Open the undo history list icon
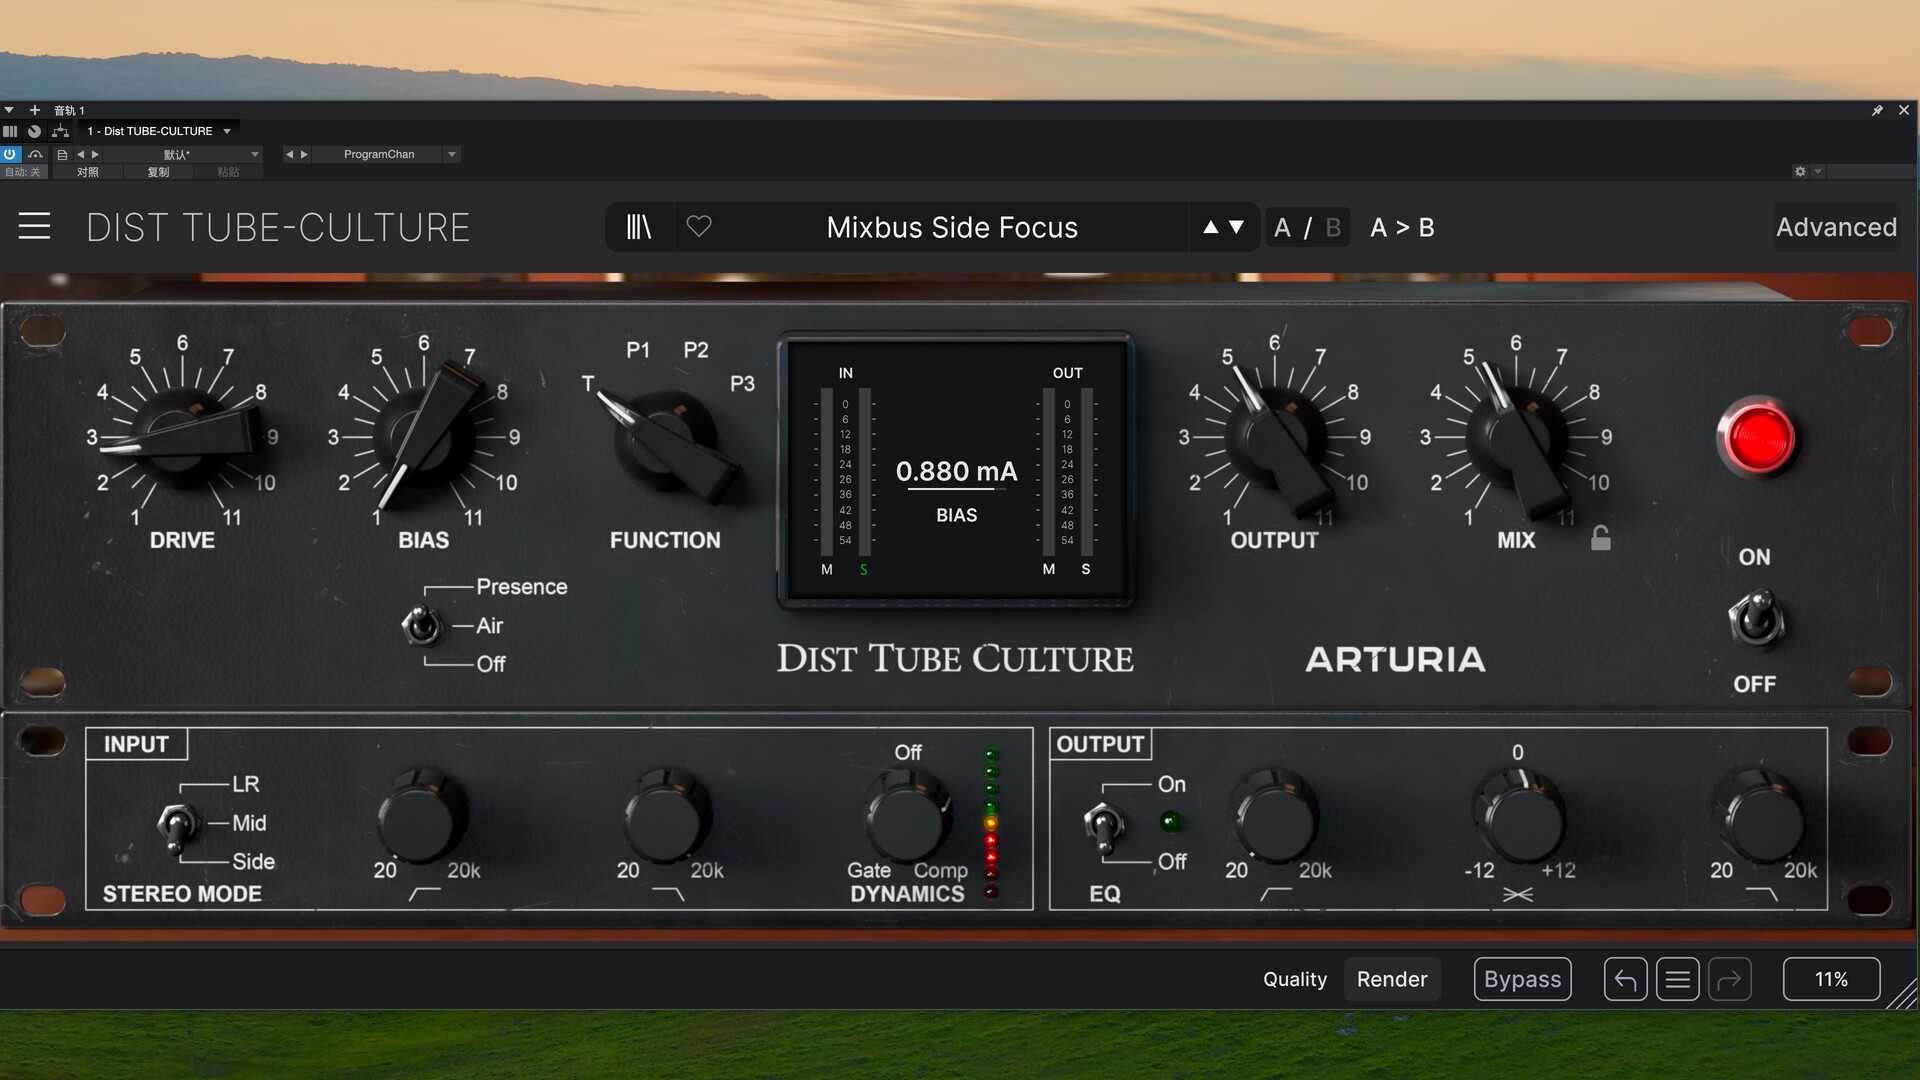Screen dimensions: 1920x1080 (x=1677, y=979)
